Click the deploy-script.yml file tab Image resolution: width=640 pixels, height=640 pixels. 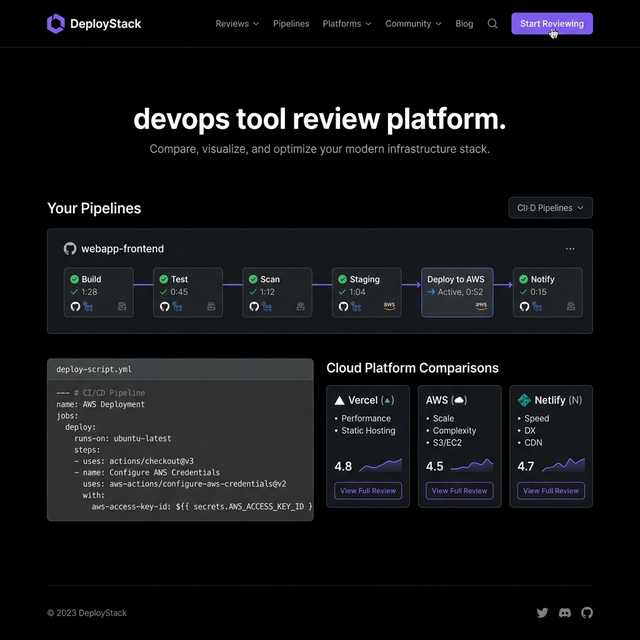coord(94,369)
